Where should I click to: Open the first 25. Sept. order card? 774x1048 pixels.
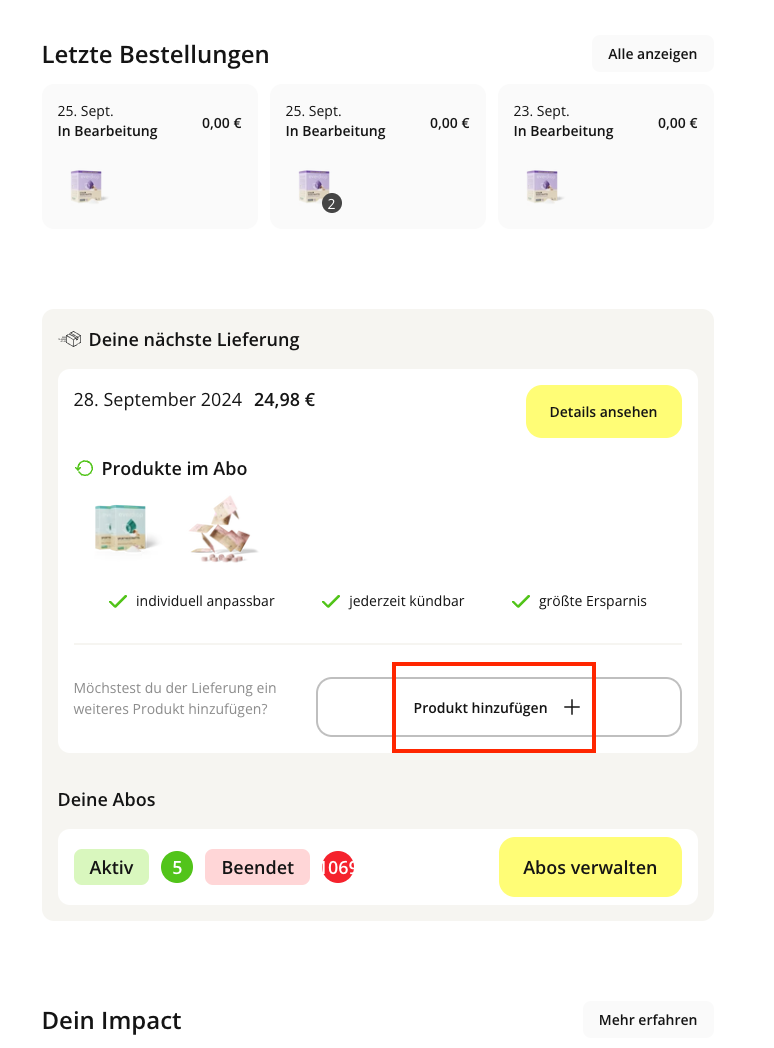[150, 157]
